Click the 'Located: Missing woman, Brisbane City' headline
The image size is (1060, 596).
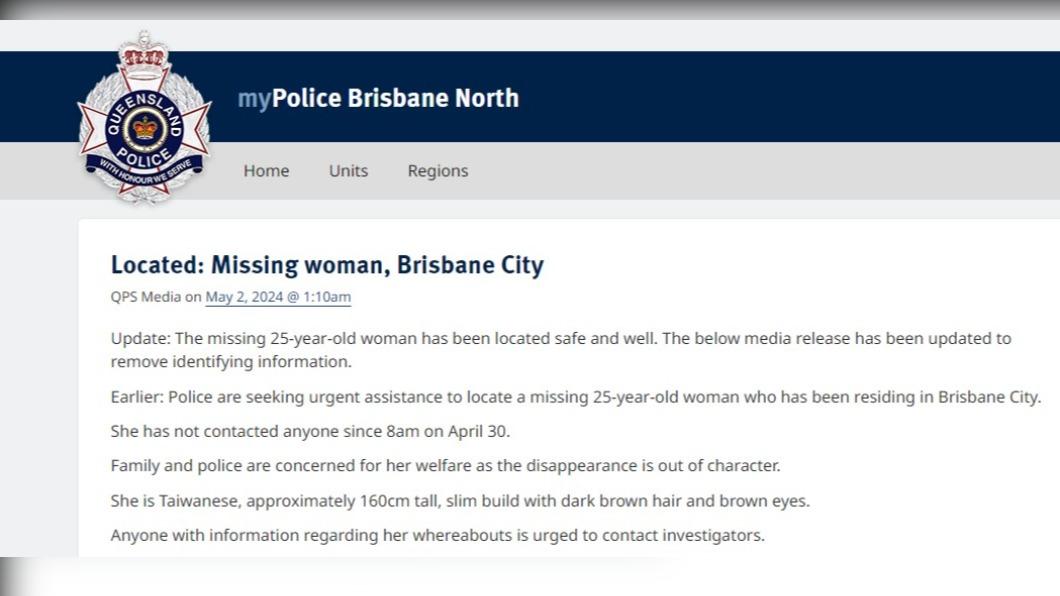coord(327,265)
